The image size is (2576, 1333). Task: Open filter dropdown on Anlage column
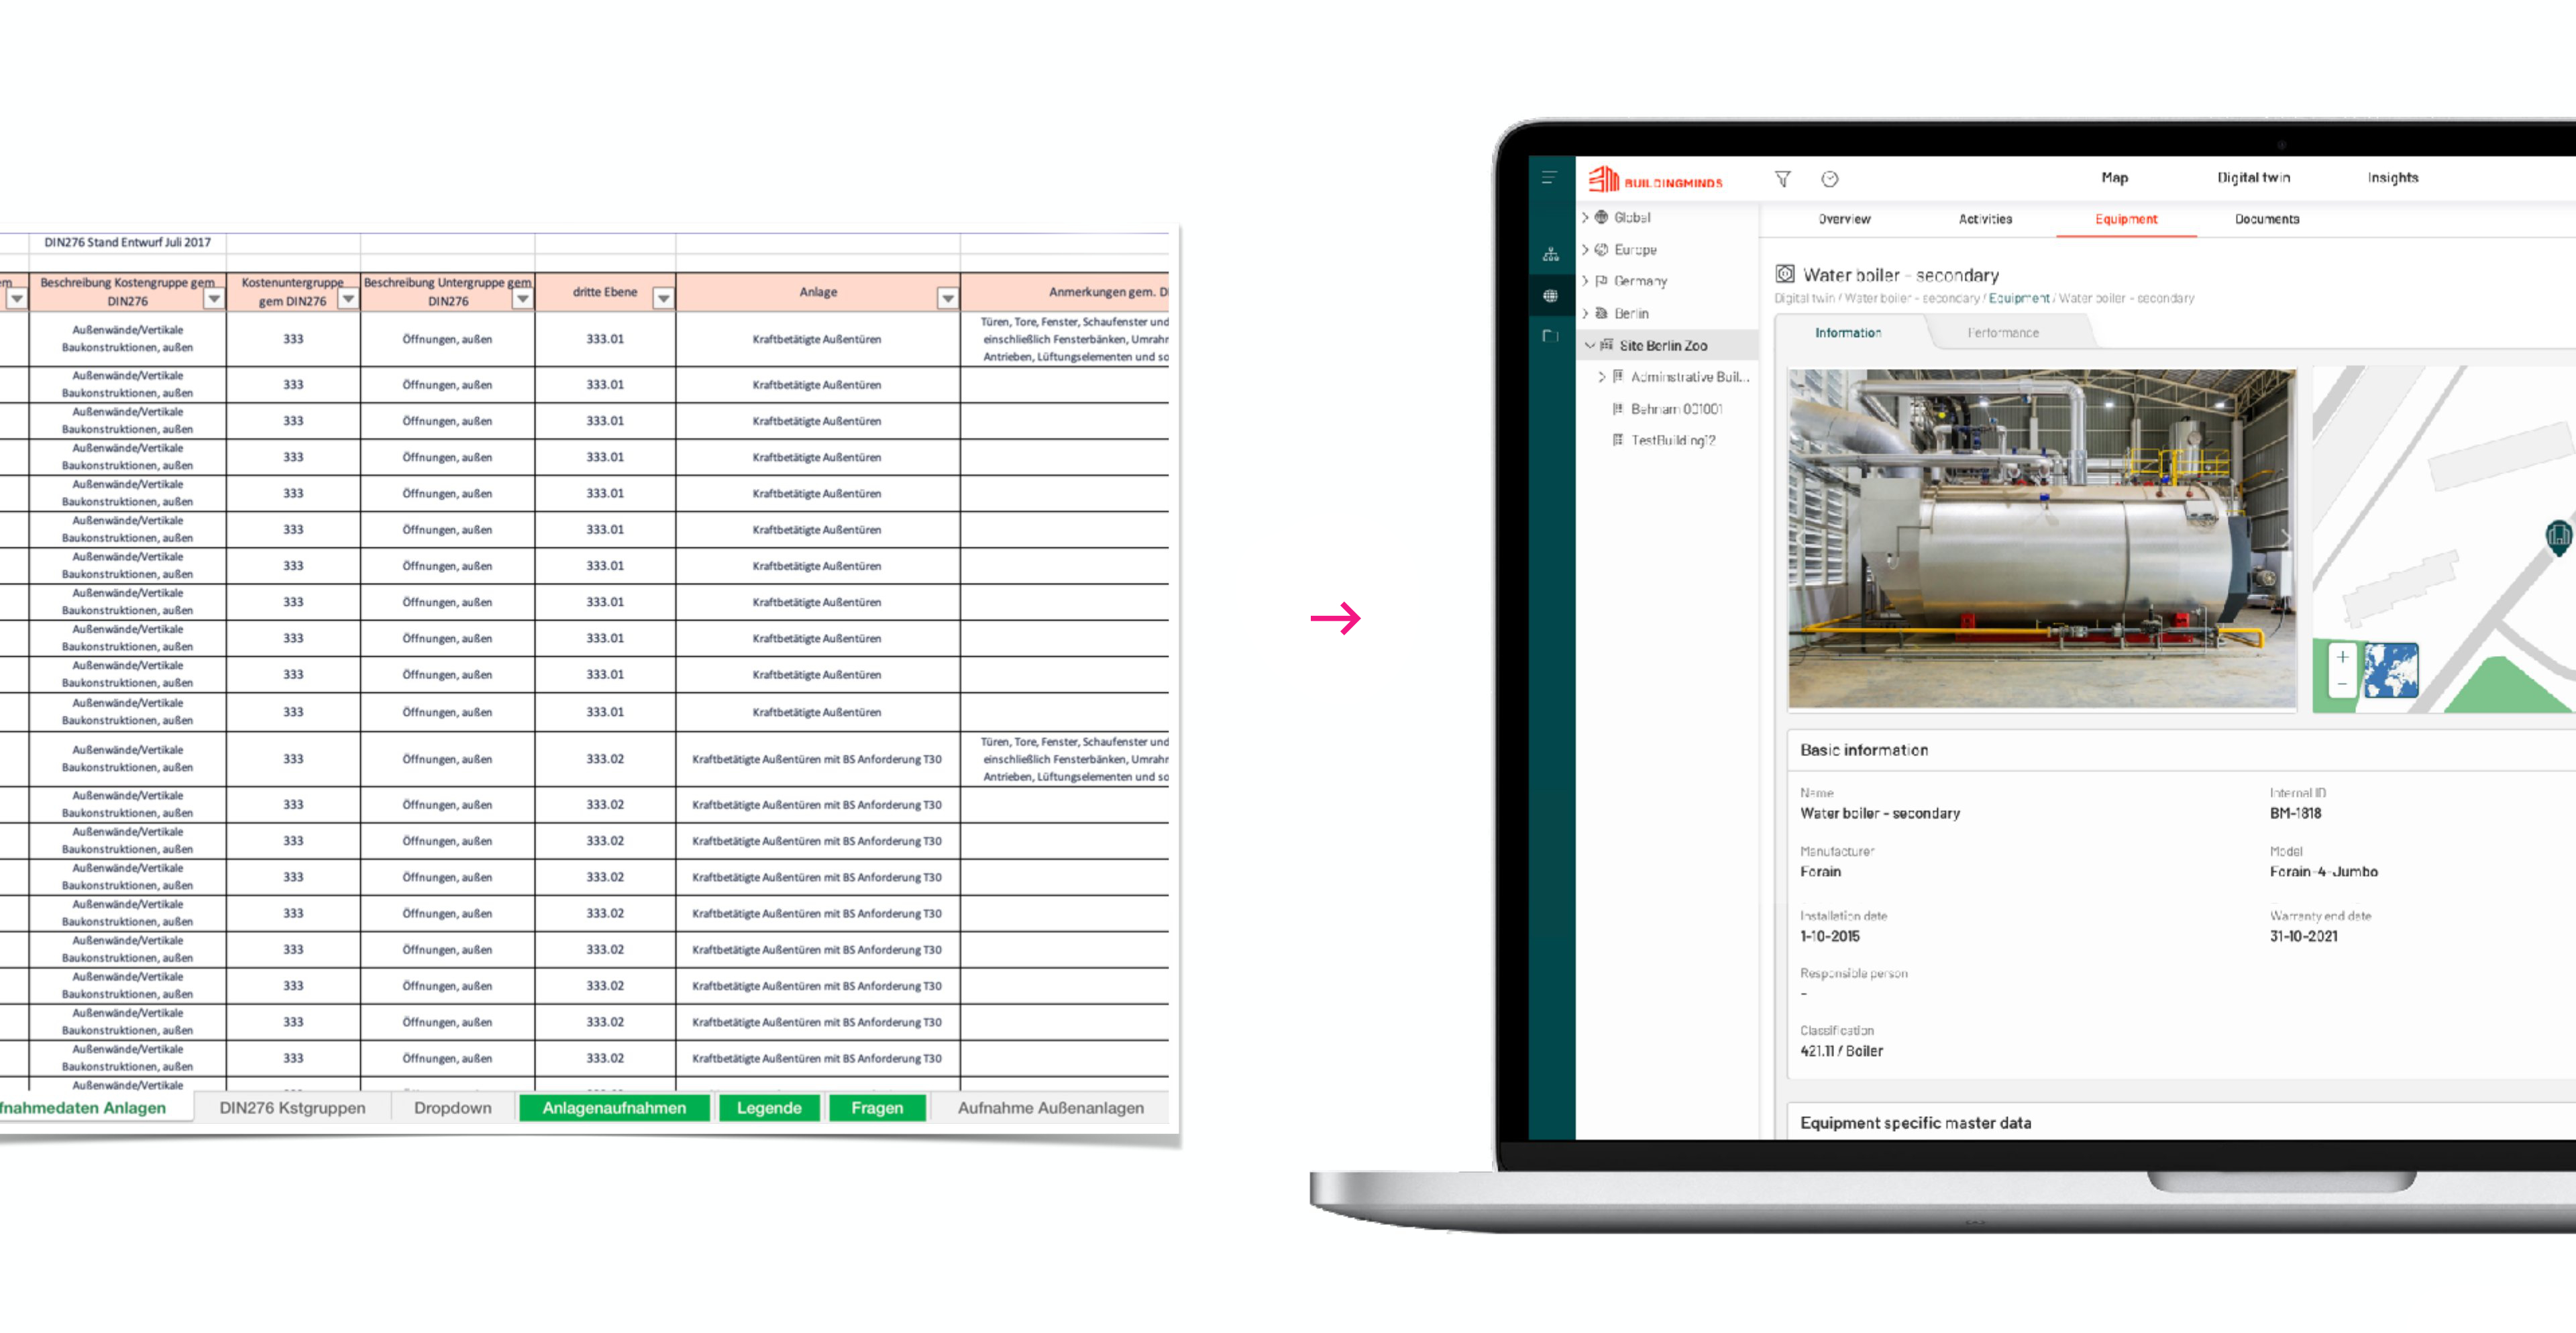pos(947,298)
